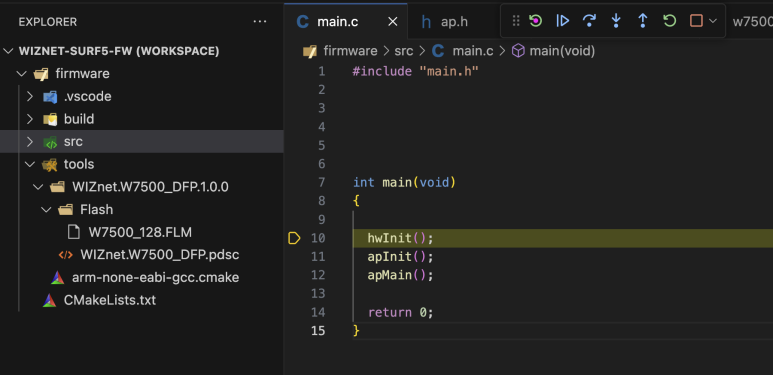
Task: Click the firmware folder icon in Explorer
Action: pos(41,74)
